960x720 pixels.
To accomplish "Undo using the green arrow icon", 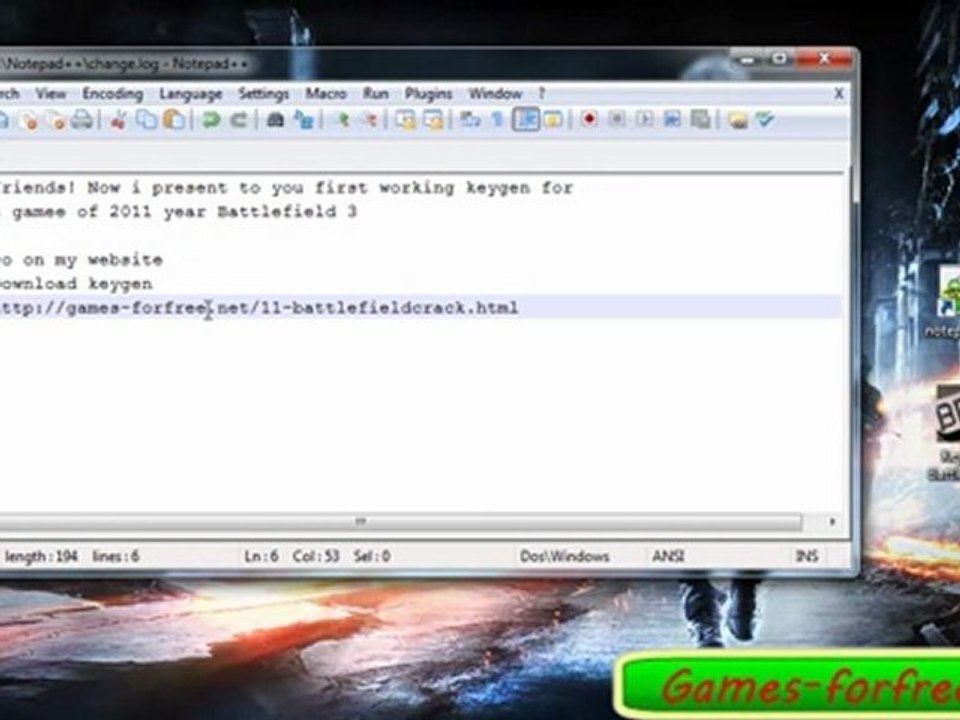I will click(211, 120).
